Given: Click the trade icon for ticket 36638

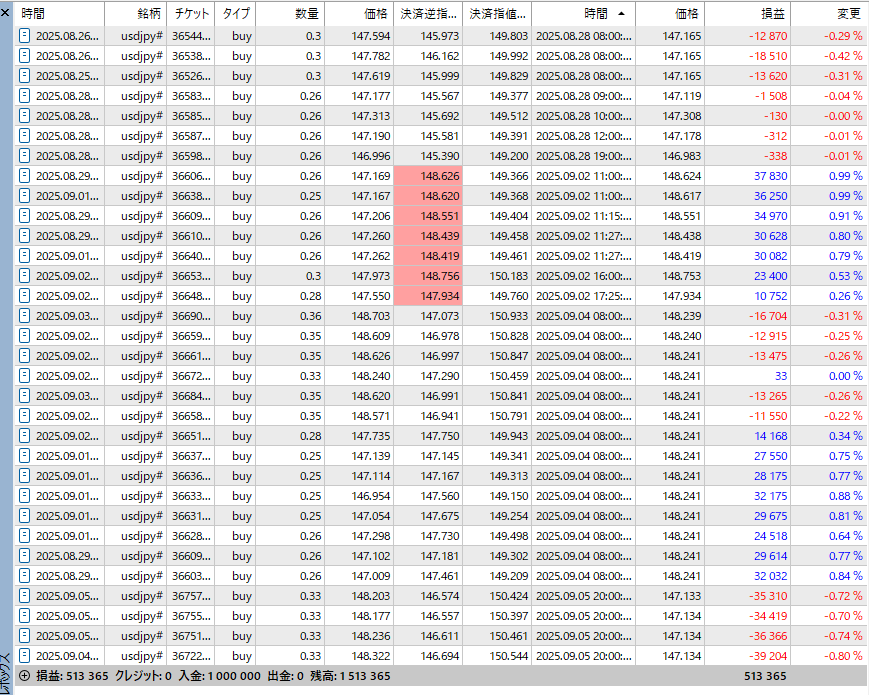Looking at the screenshot, I should point(24,196).
